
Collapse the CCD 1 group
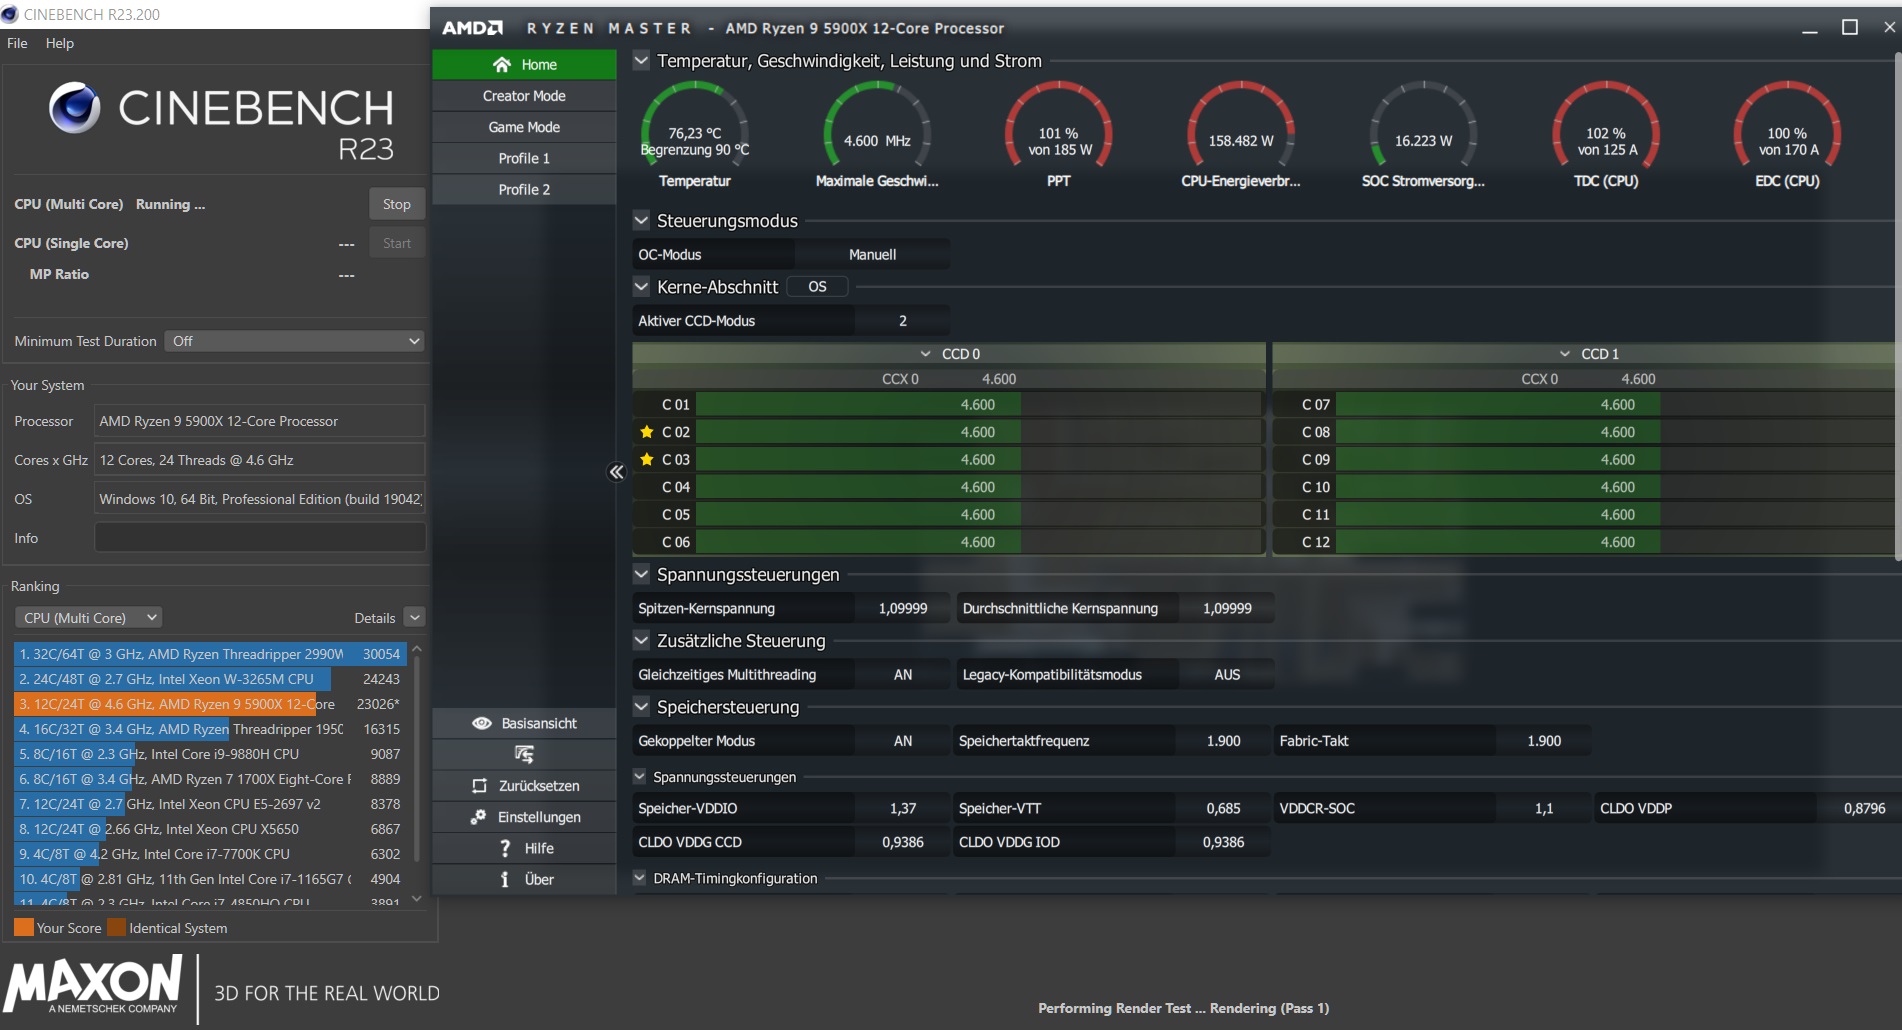tap(1565, 354)
